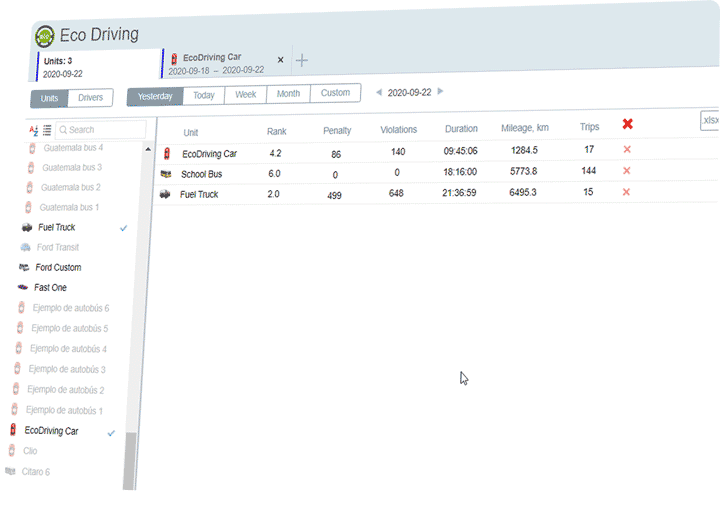Go to previous date arrow

click(x=379, y=92)
